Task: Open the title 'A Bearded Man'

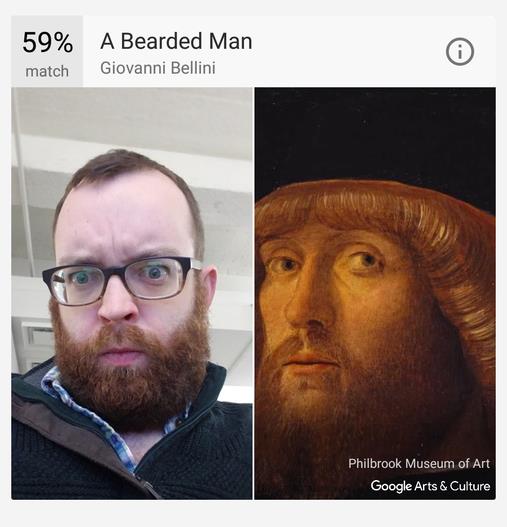Action: tap(176, 41)
